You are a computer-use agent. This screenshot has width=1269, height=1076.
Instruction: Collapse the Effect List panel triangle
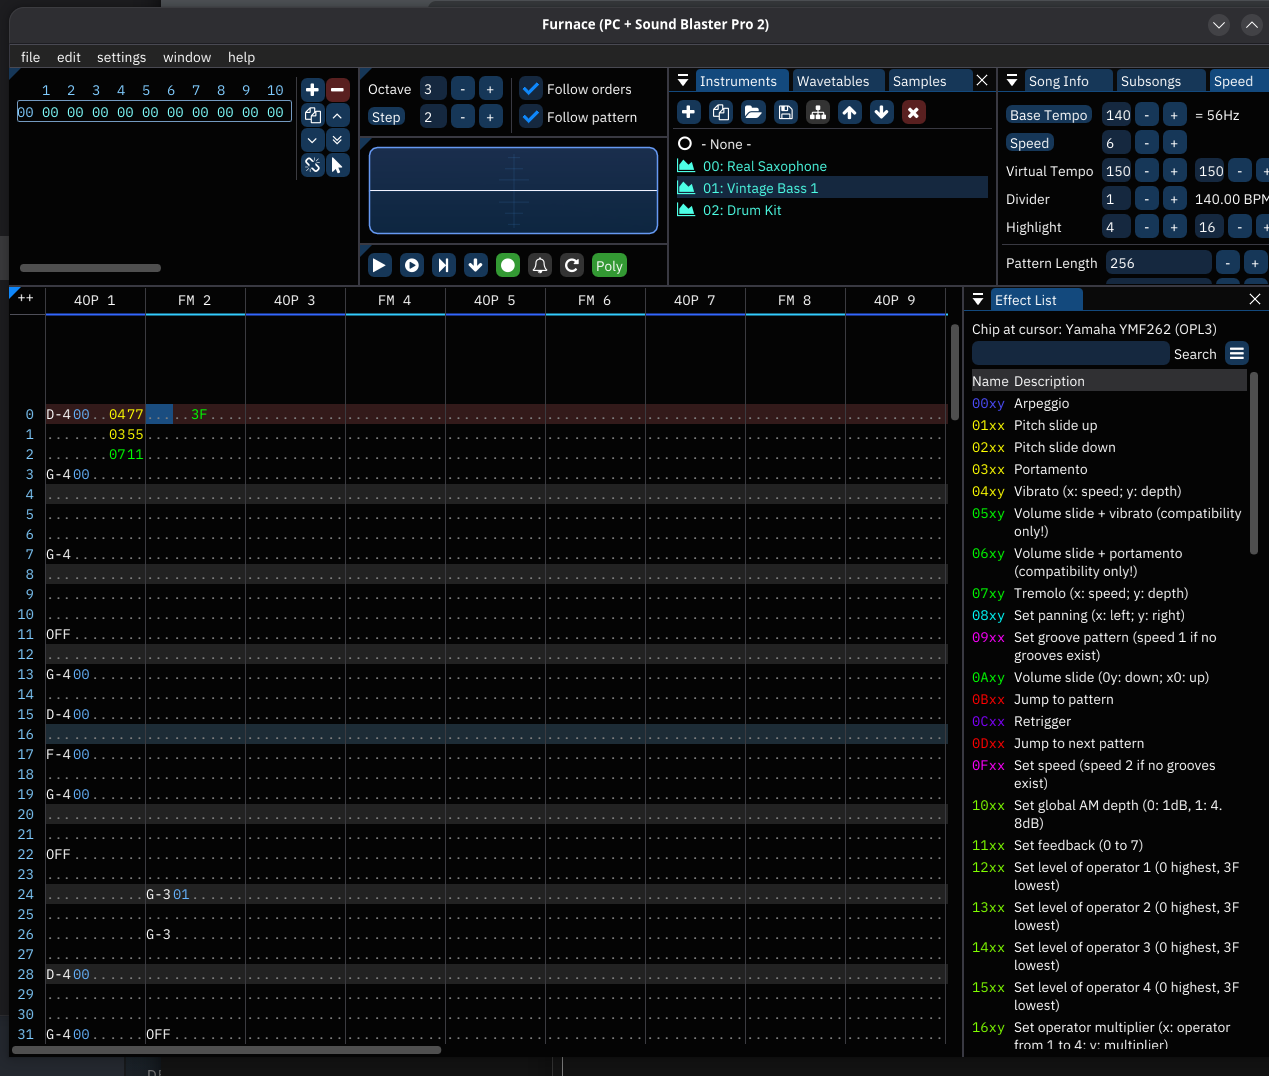coord(978,300)
